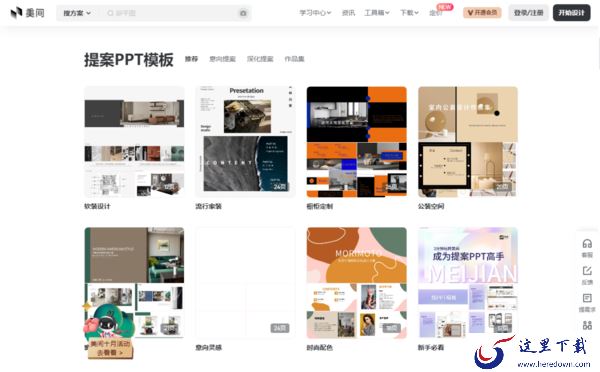Open the 时尚配色 MORIMOTO template thumbnail
Screen dimensions: 600x372
357,282
